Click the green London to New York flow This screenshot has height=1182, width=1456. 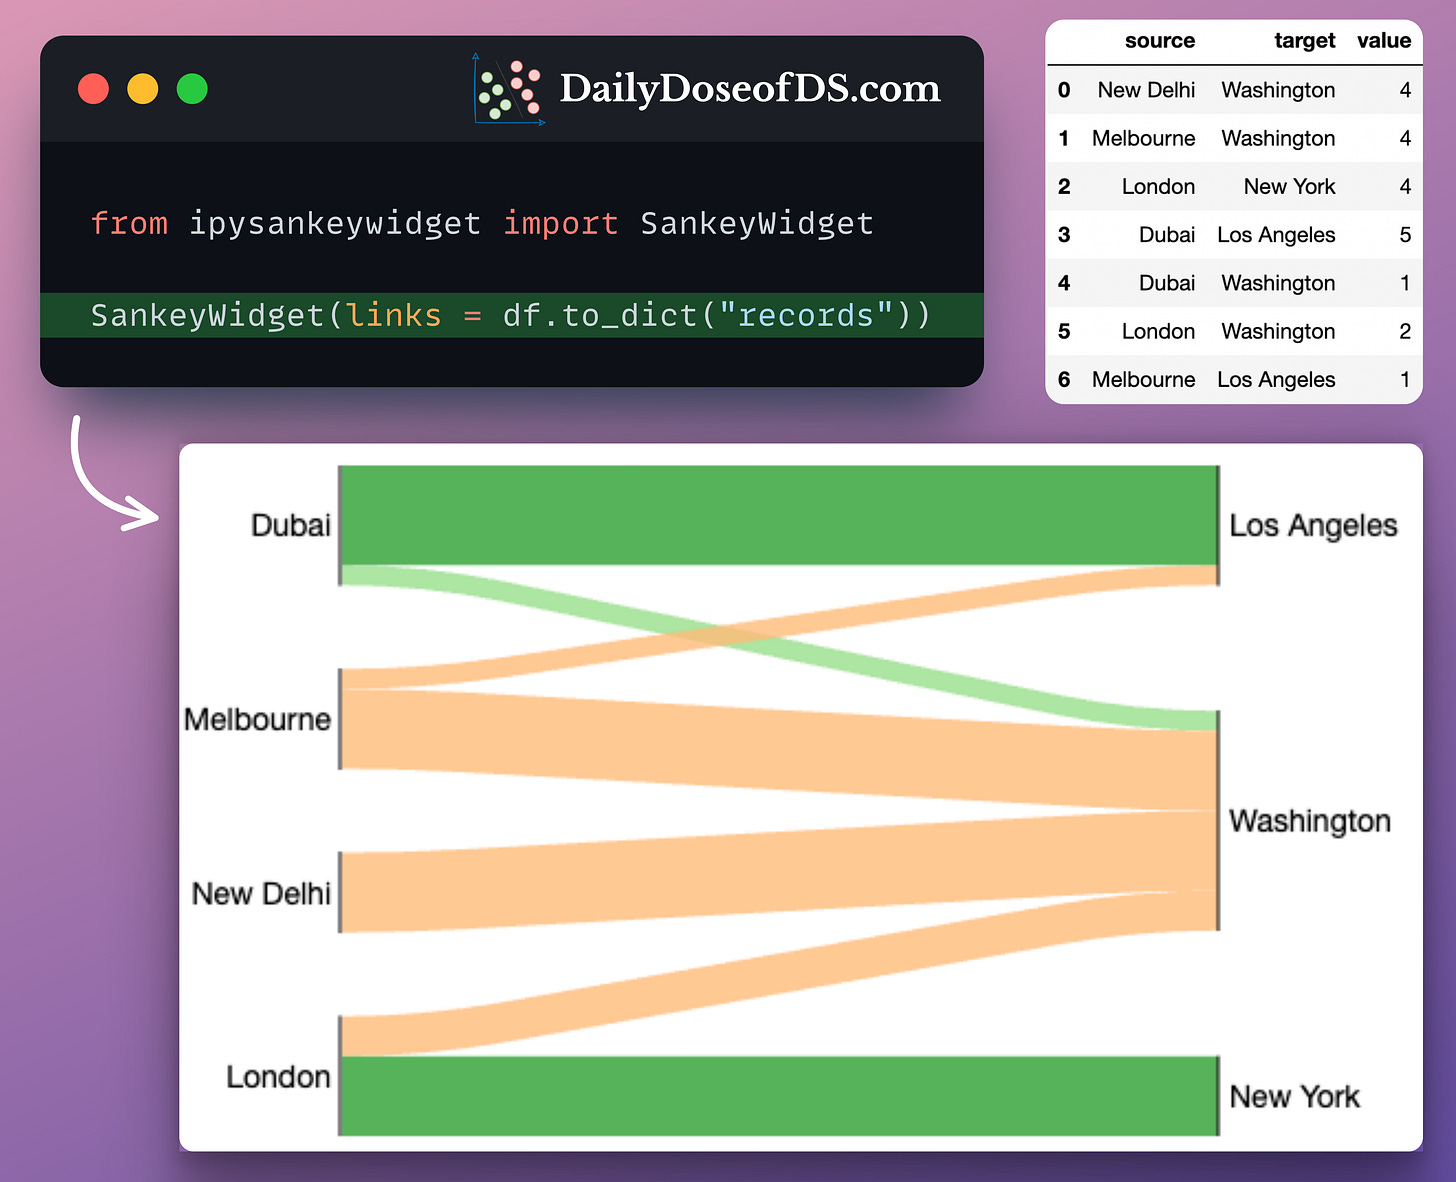click(x=780, y=1095)
